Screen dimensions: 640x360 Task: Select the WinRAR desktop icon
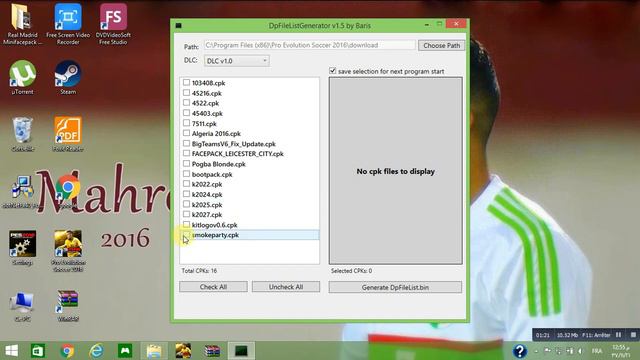click(x=68, y=305)
